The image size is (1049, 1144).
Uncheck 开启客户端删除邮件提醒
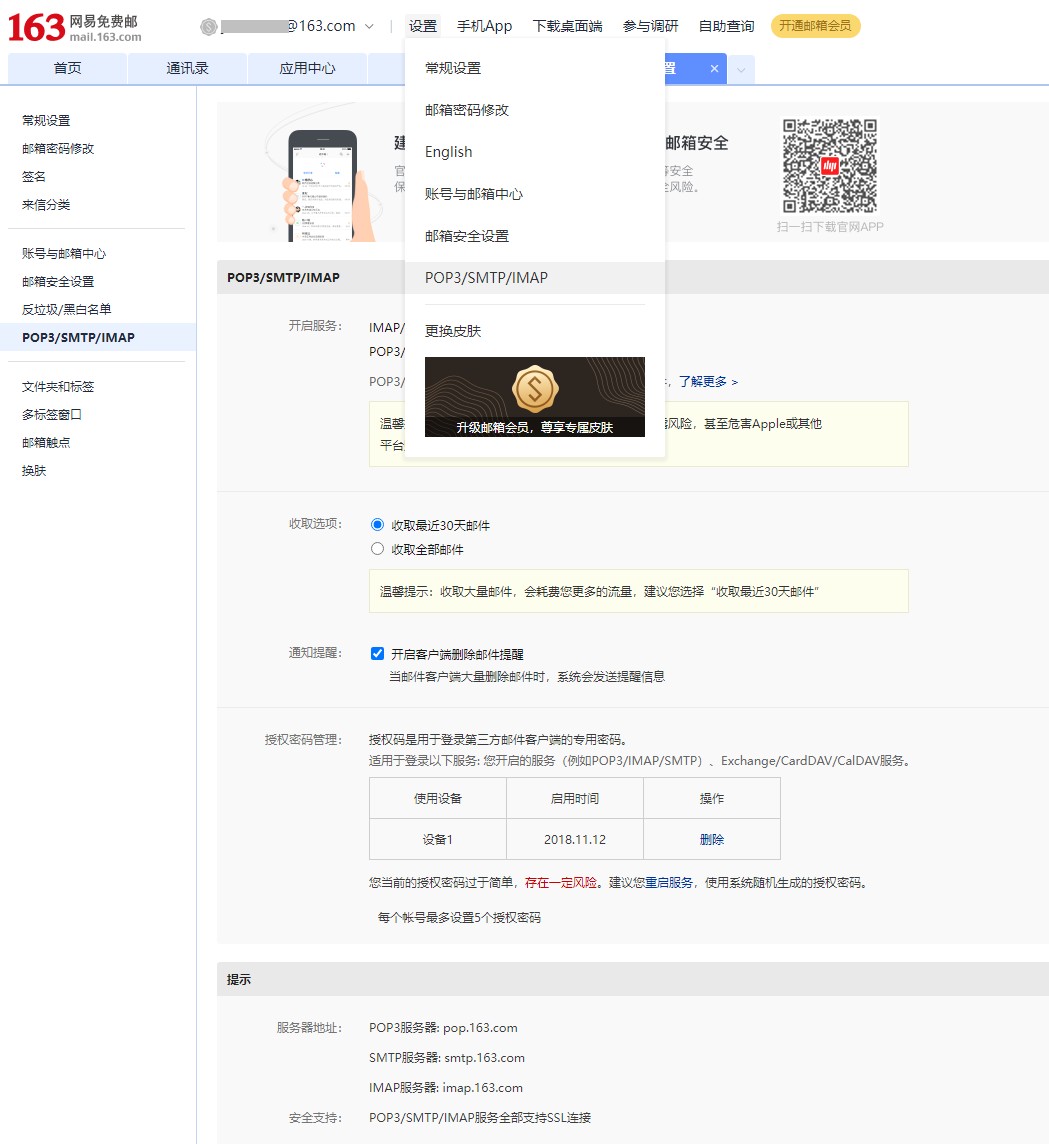click(x=377, y=653)
